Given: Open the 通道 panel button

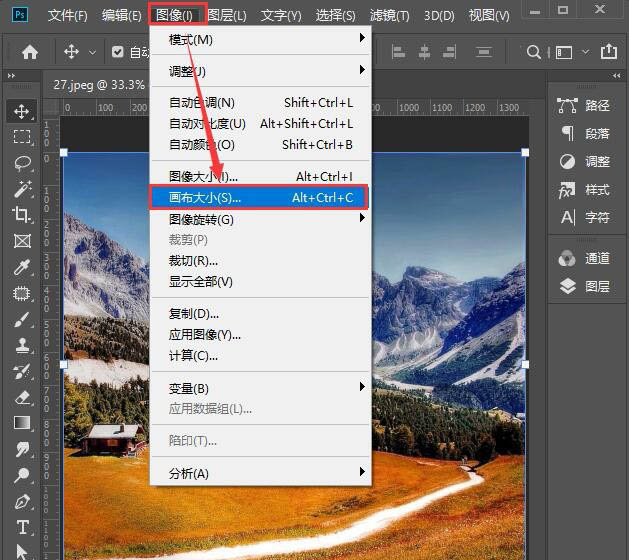Looking at the screenshot, I should (584, 258).
